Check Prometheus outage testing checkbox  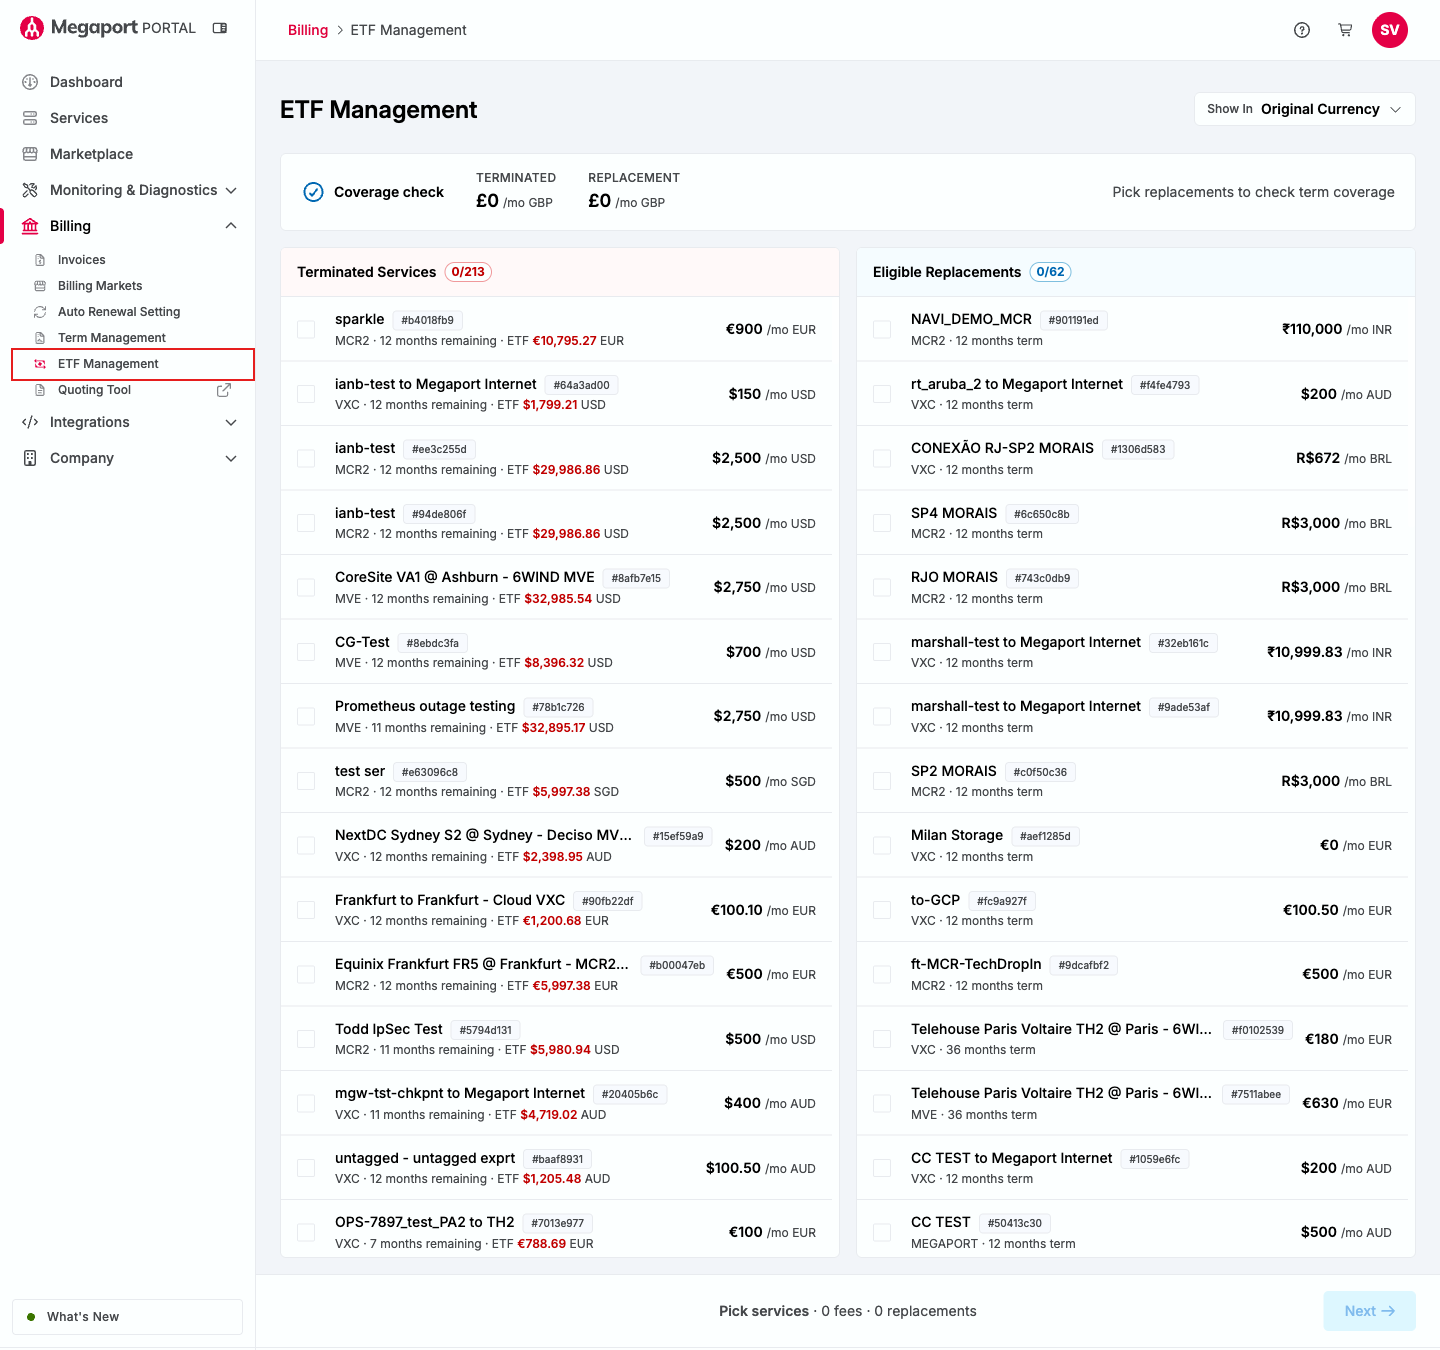click(306, 716)
